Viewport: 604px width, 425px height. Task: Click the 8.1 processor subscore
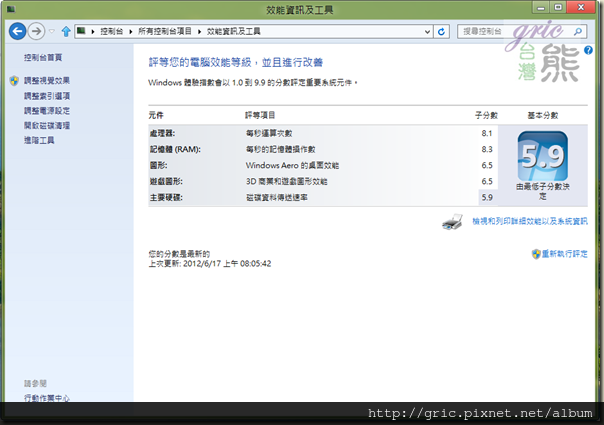tap(487, 133)
